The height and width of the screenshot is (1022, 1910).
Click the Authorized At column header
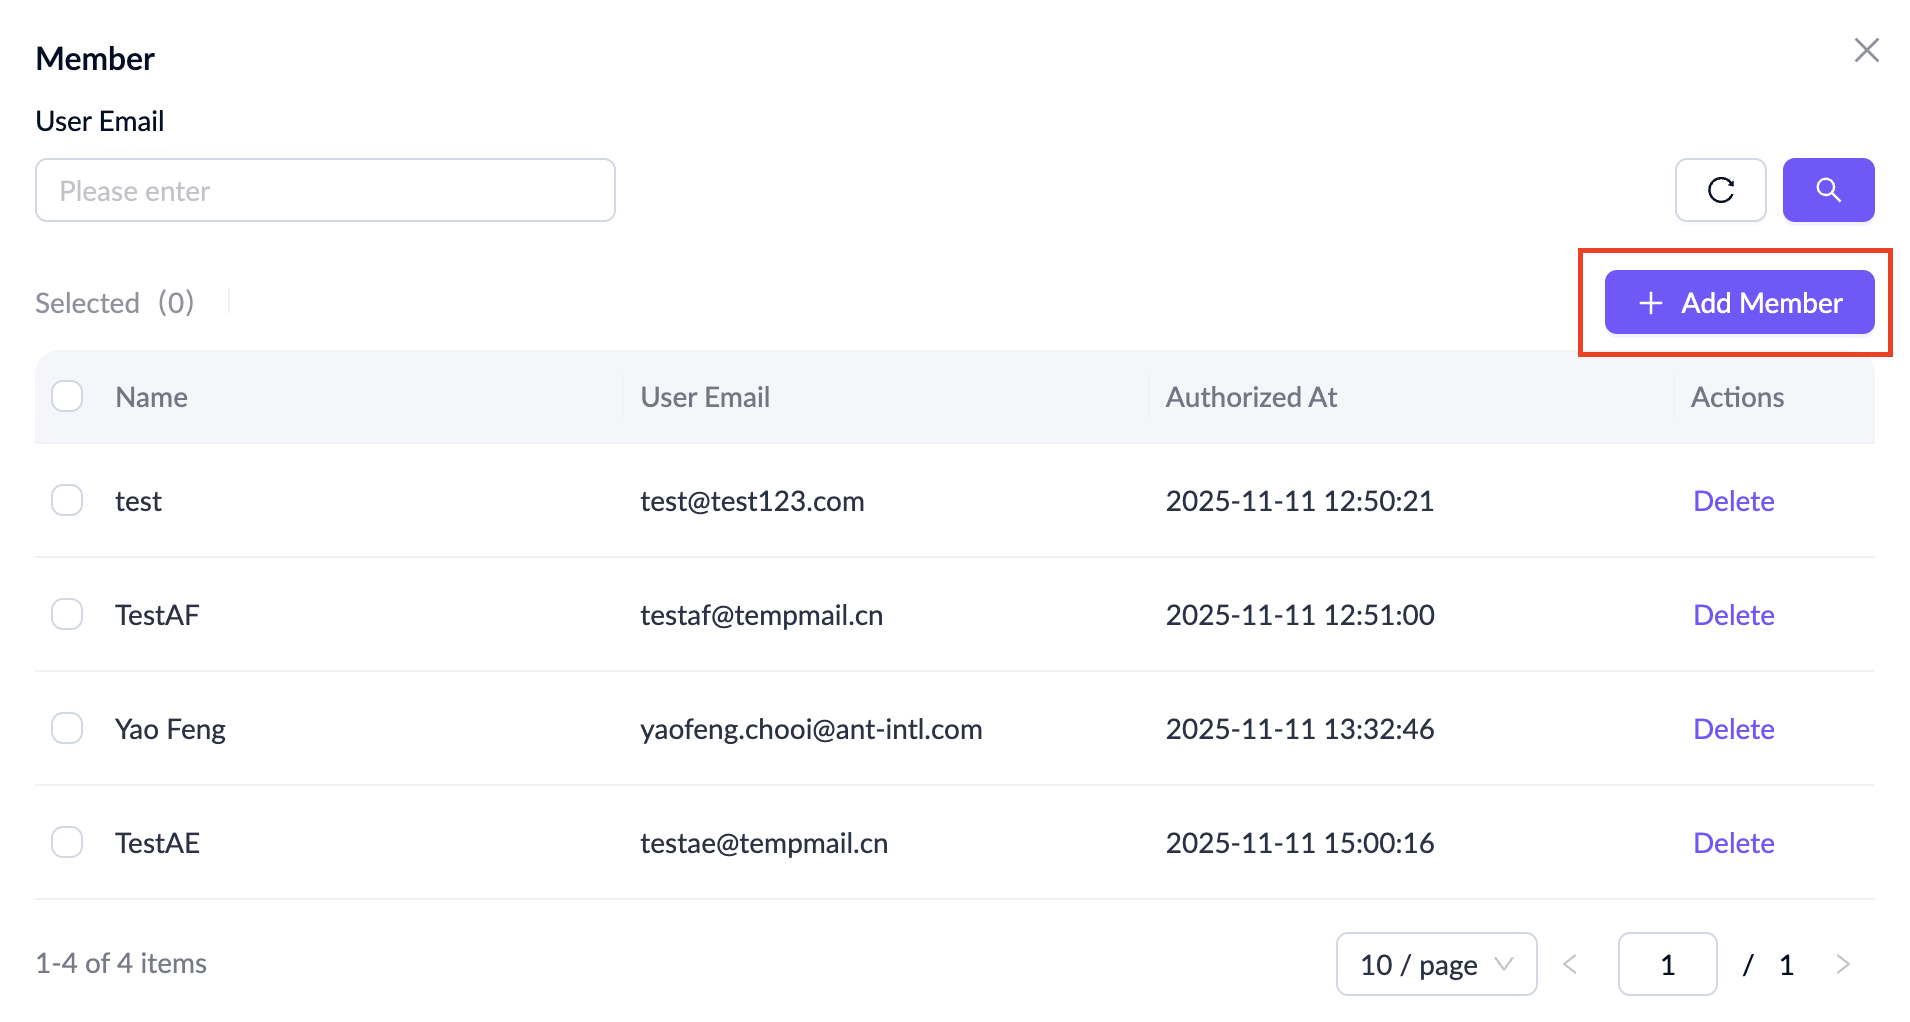pyautogui.click(x=1251, y=396)
